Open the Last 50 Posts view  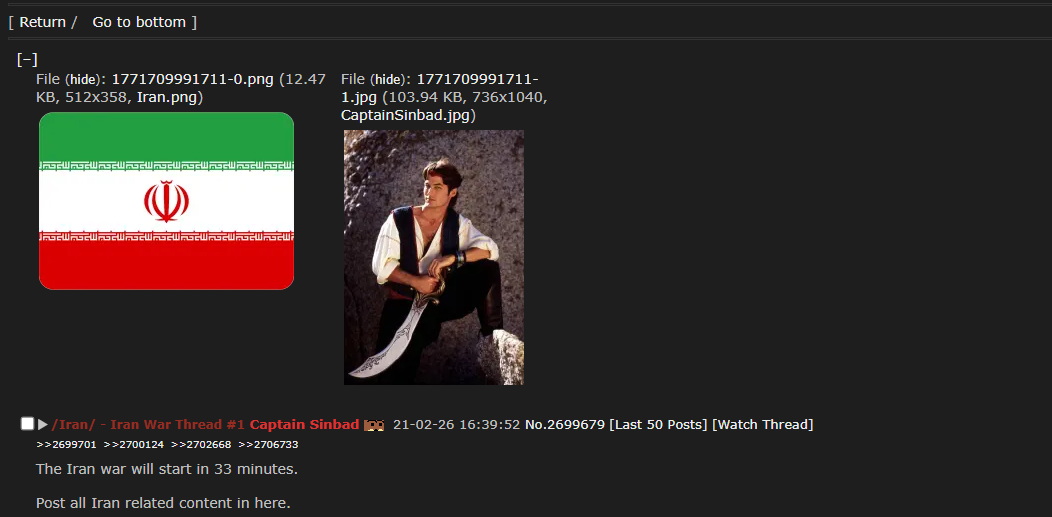658,424
